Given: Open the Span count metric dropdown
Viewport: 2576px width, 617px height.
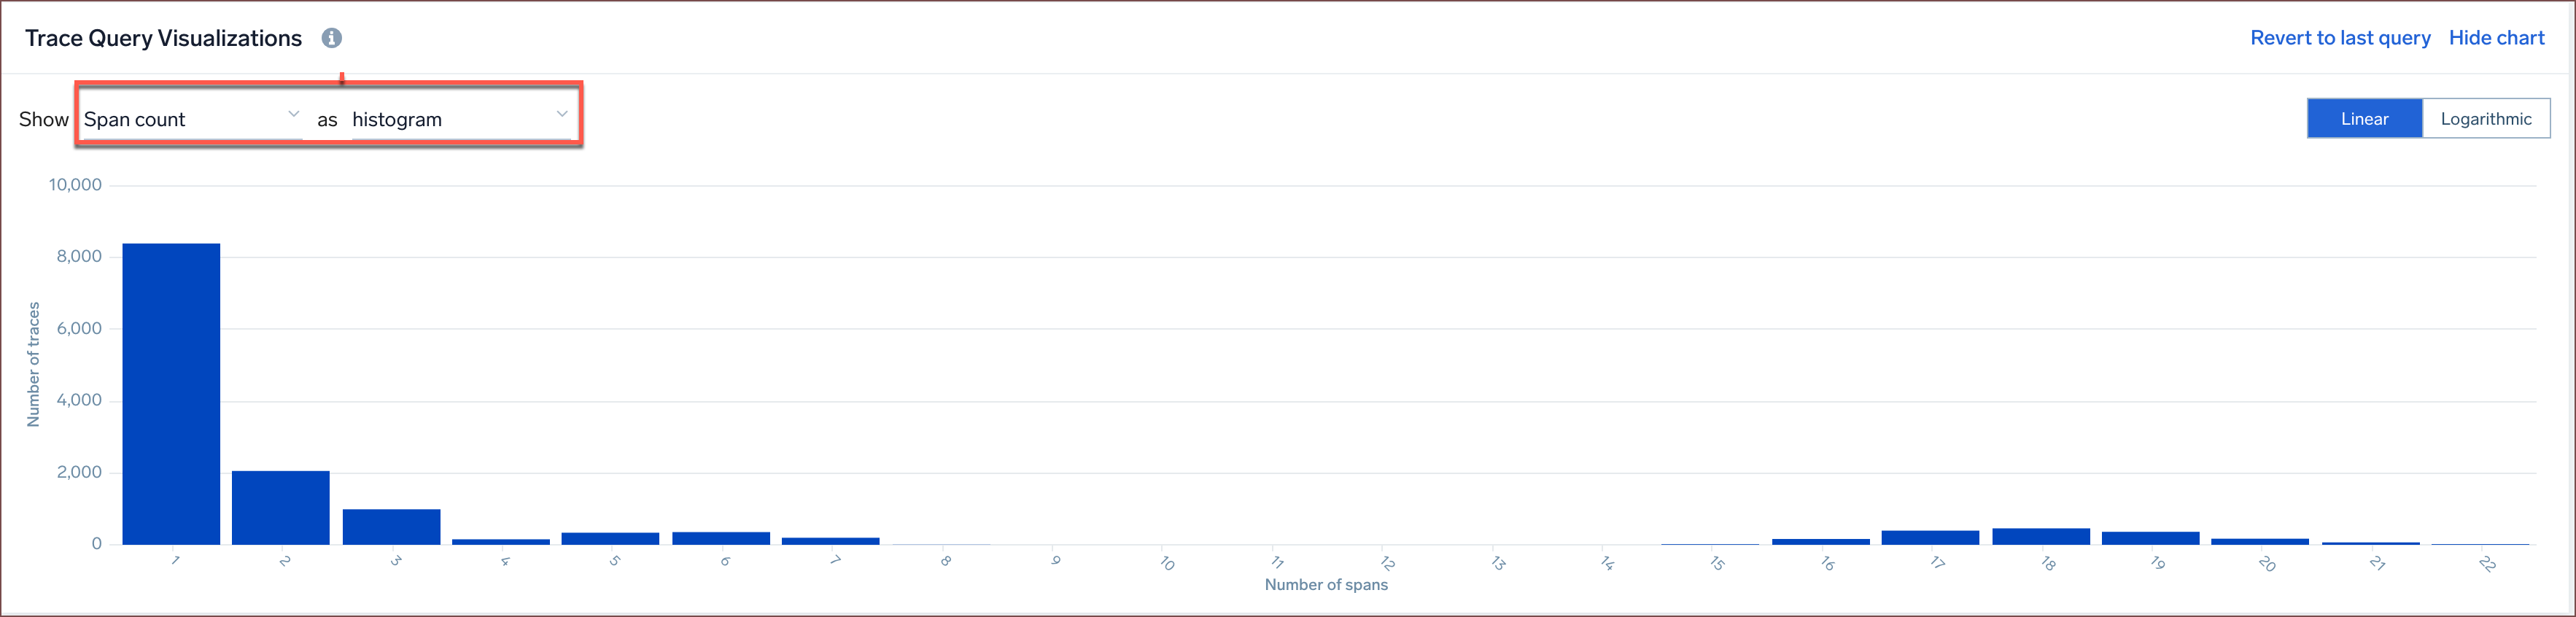Looking at the screenshot, I should coord(190,118).
